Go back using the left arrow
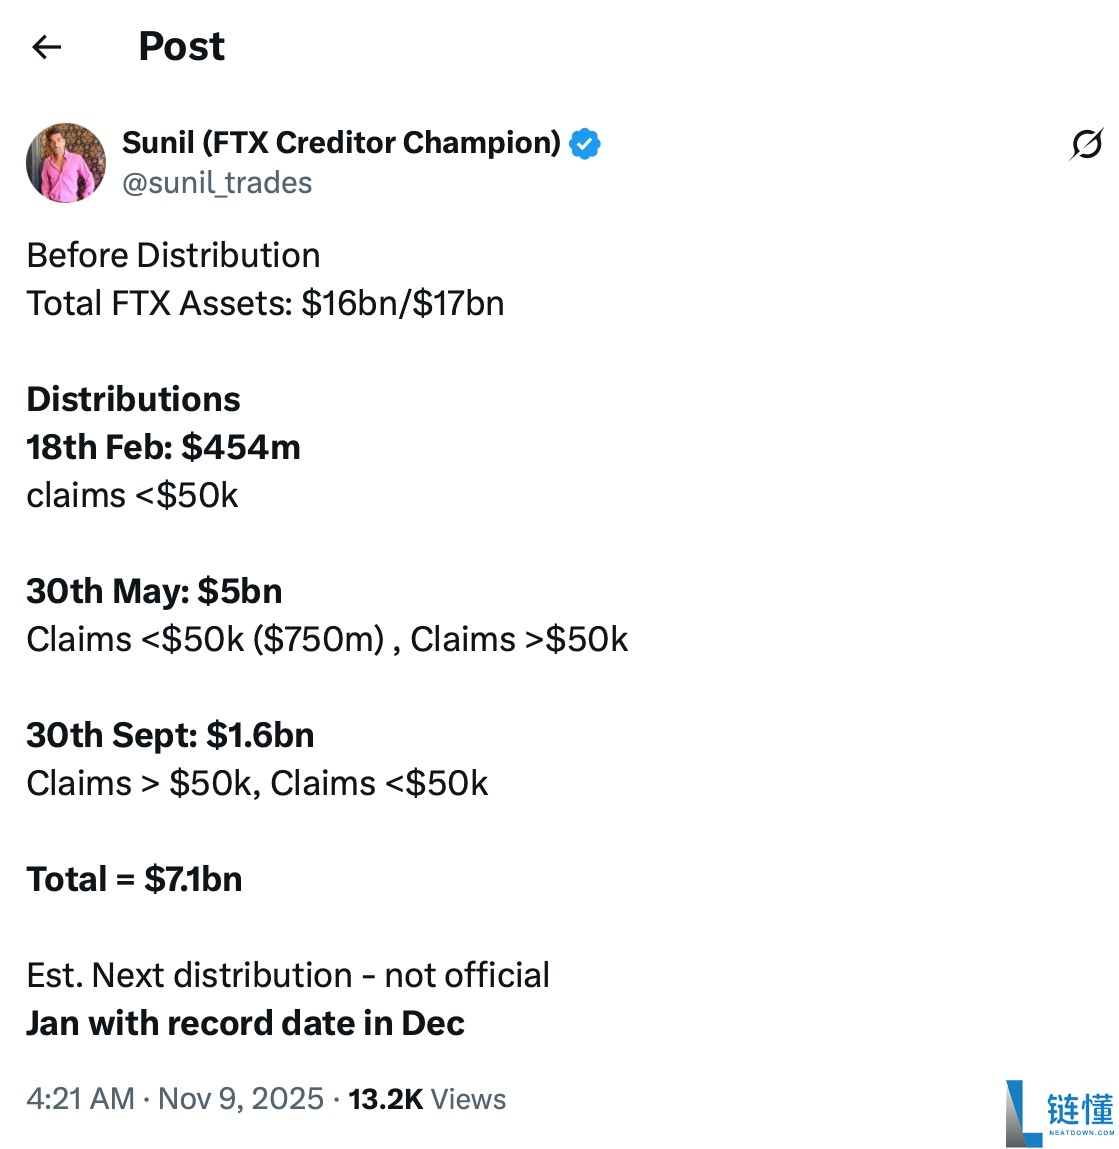 click(x=47, y=47)
